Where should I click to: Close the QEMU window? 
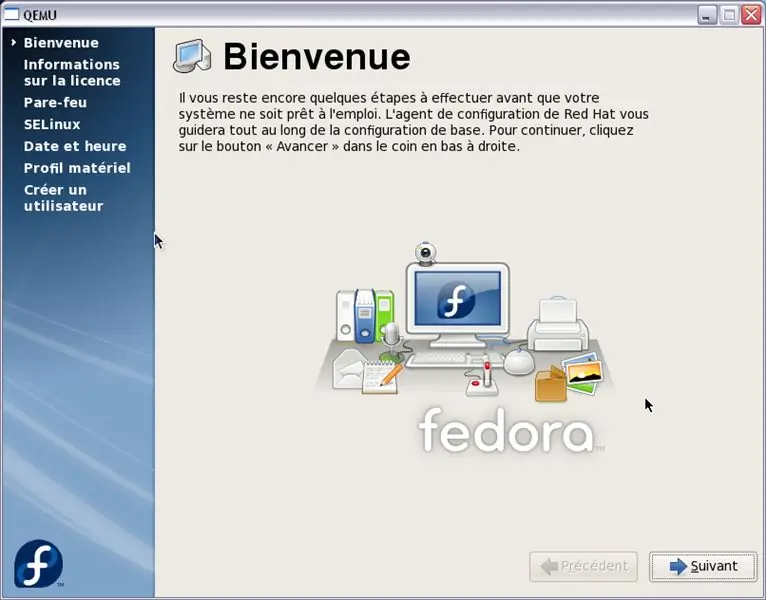[751, 15]
